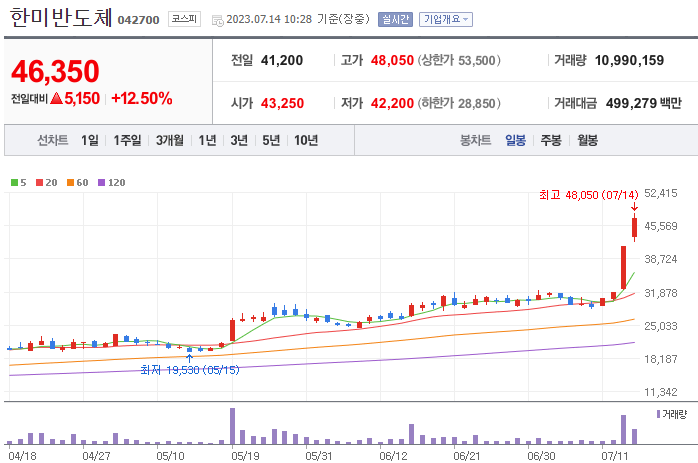The width and height of the screenshot is (698, 463).
Task: Click the 하한가 28,850 text
Action: tap(459, 103)
